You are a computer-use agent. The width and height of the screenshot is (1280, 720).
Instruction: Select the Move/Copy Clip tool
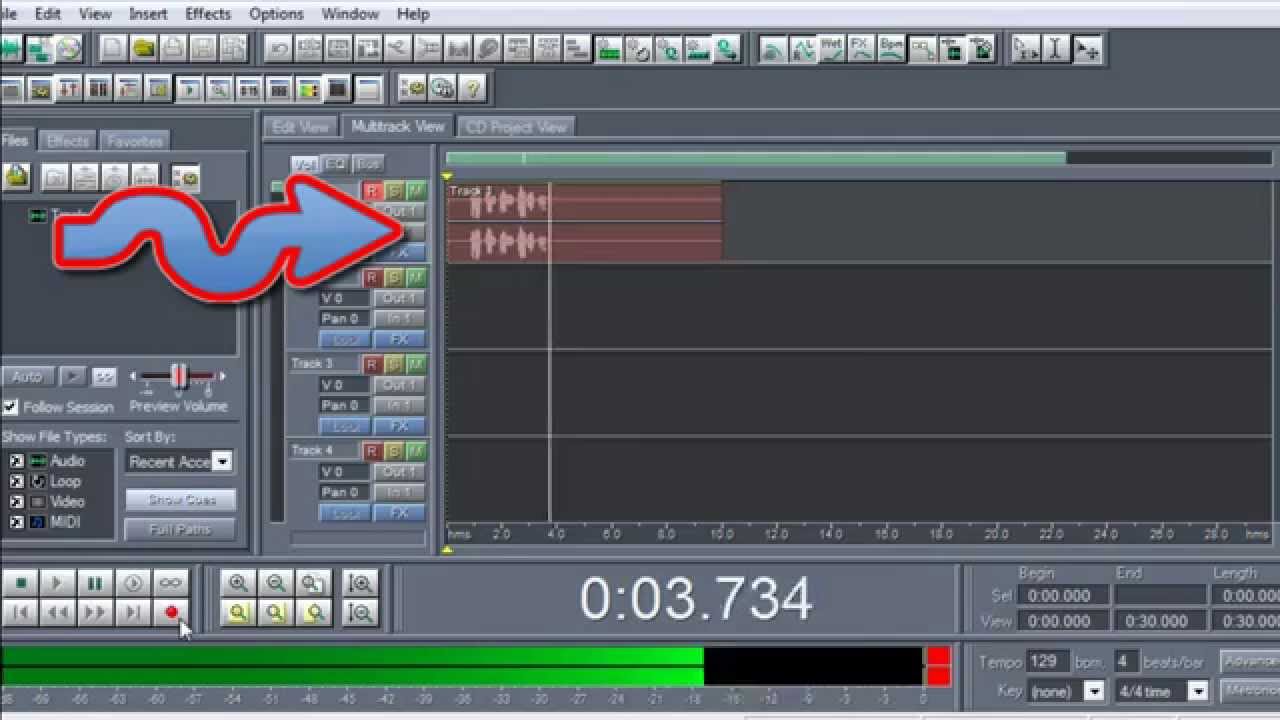1087,48
